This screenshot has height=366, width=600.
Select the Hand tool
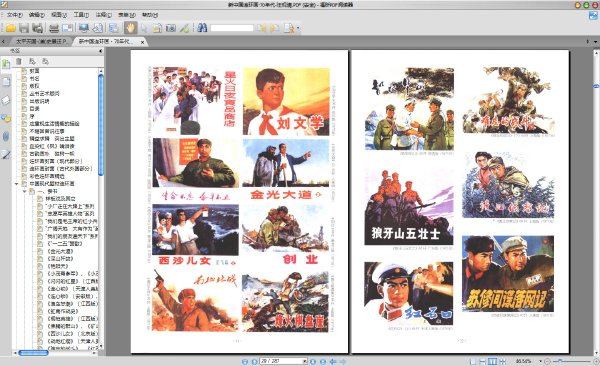tap(130, 28)
